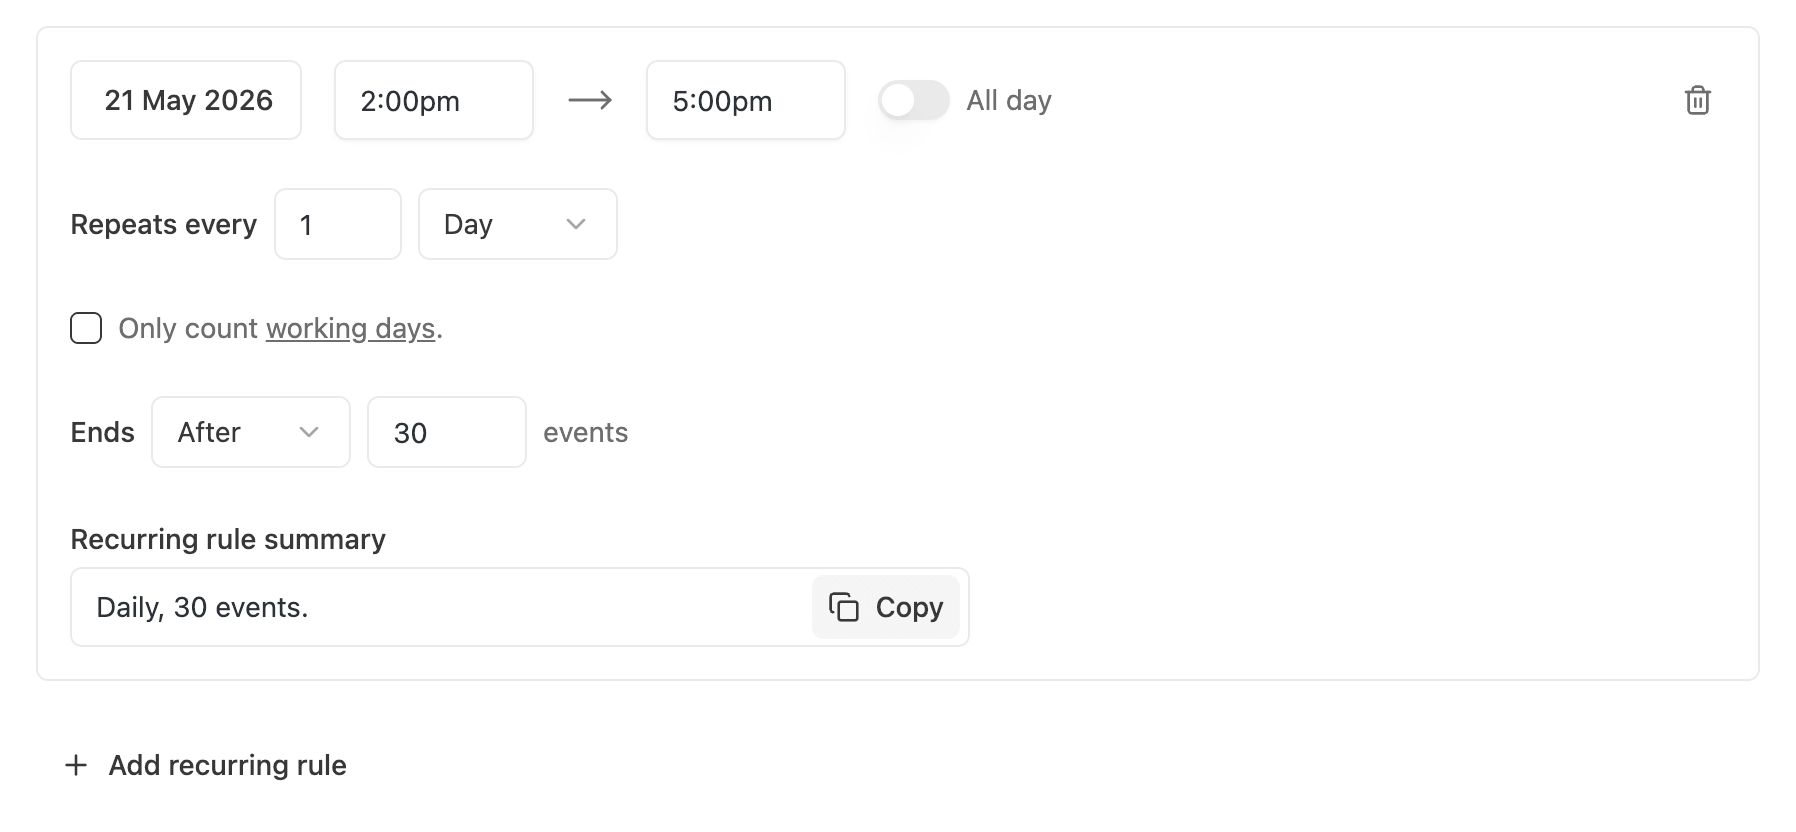Check the Only count working days checkbox

pos(86,328)
